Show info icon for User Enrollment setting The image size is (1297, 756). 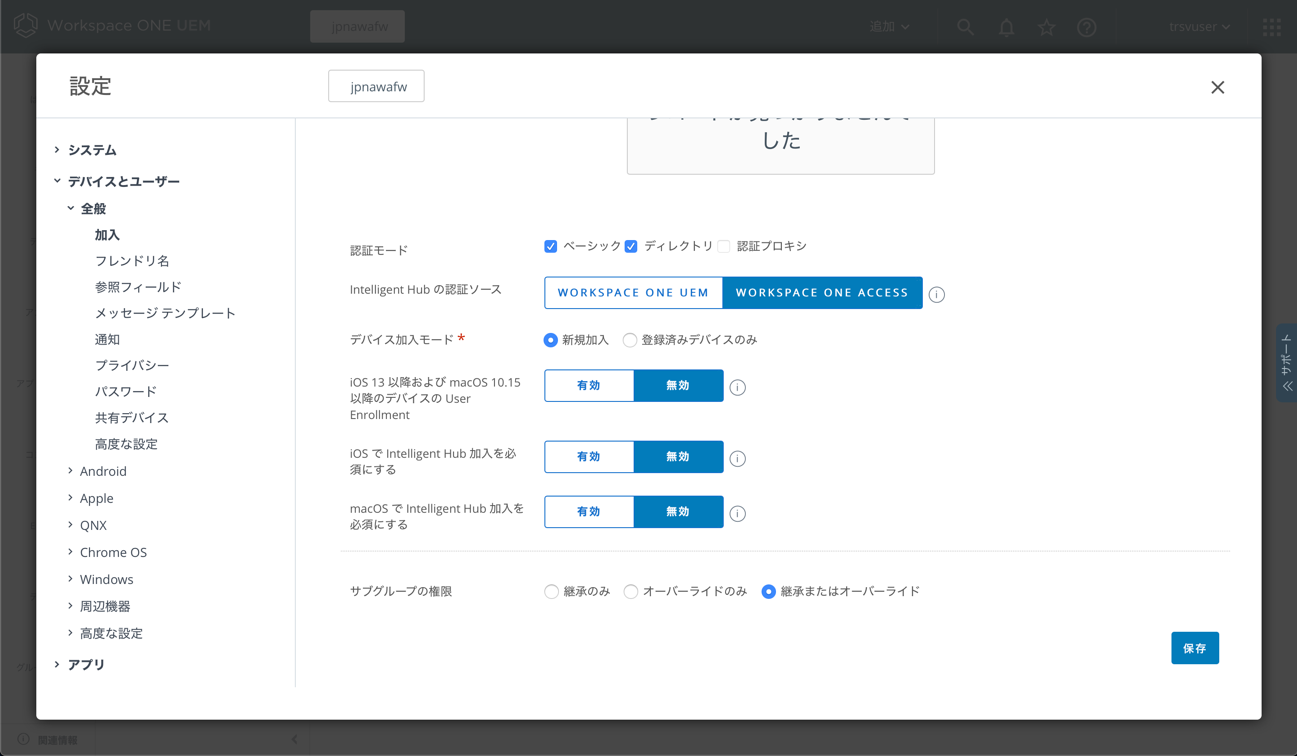(x=737, y=387)
